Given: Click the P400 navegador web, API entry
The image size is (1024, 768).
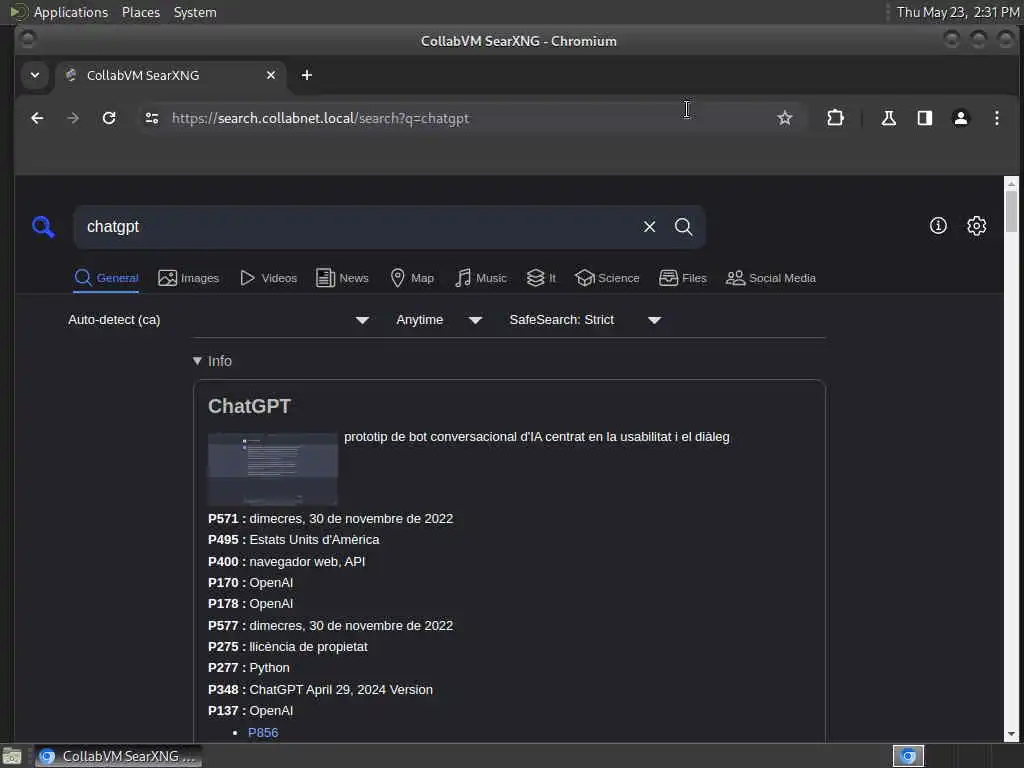Looking at the screenshot, I should pos(287,562).
